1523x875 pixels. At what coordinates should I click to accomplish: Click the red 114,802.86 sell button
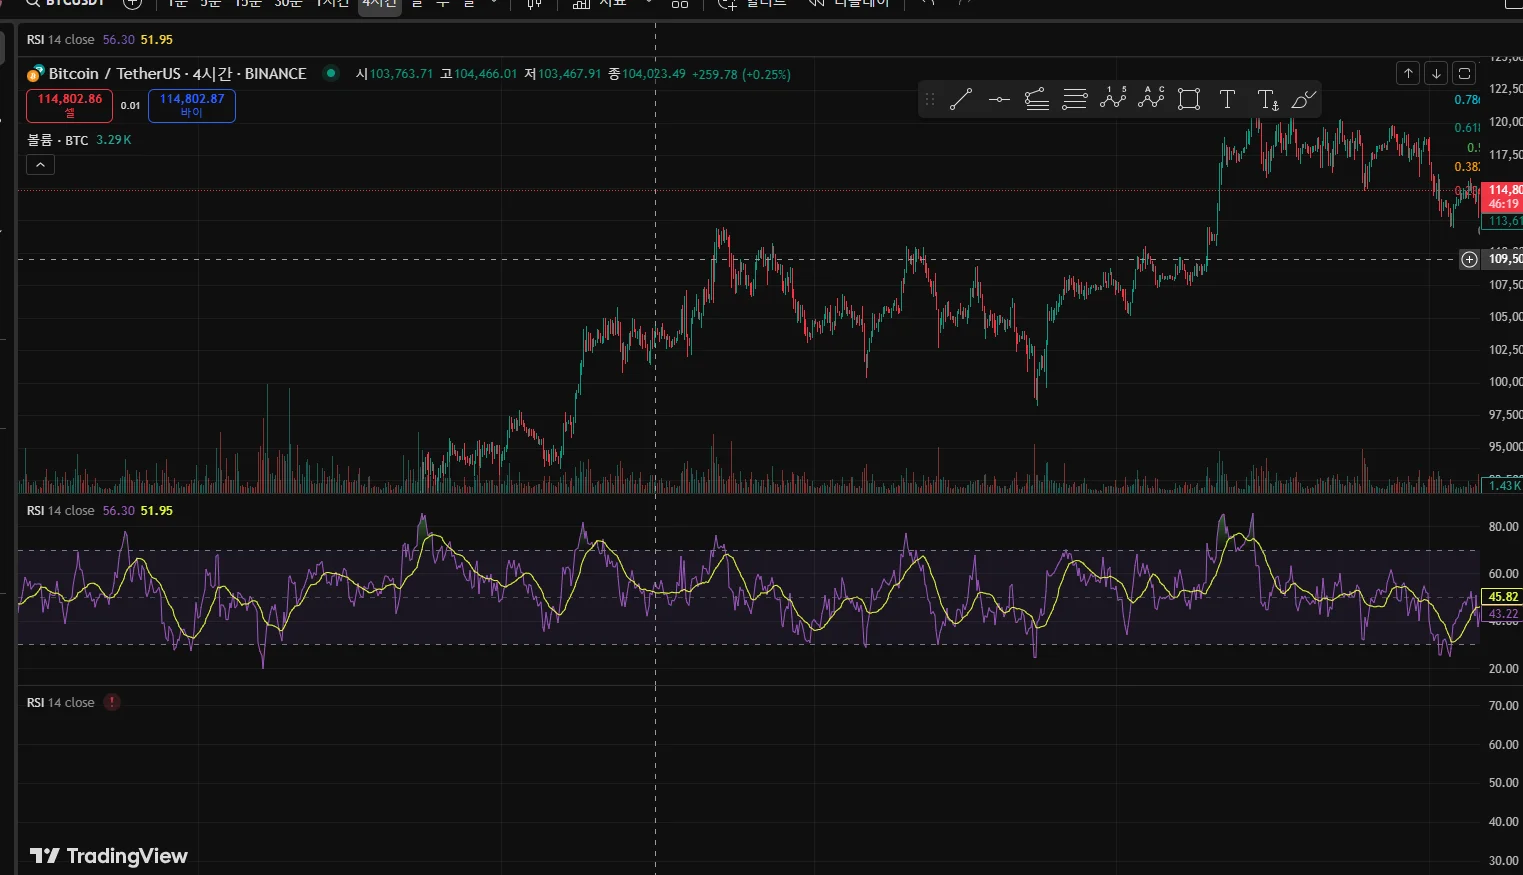(69, 105)
